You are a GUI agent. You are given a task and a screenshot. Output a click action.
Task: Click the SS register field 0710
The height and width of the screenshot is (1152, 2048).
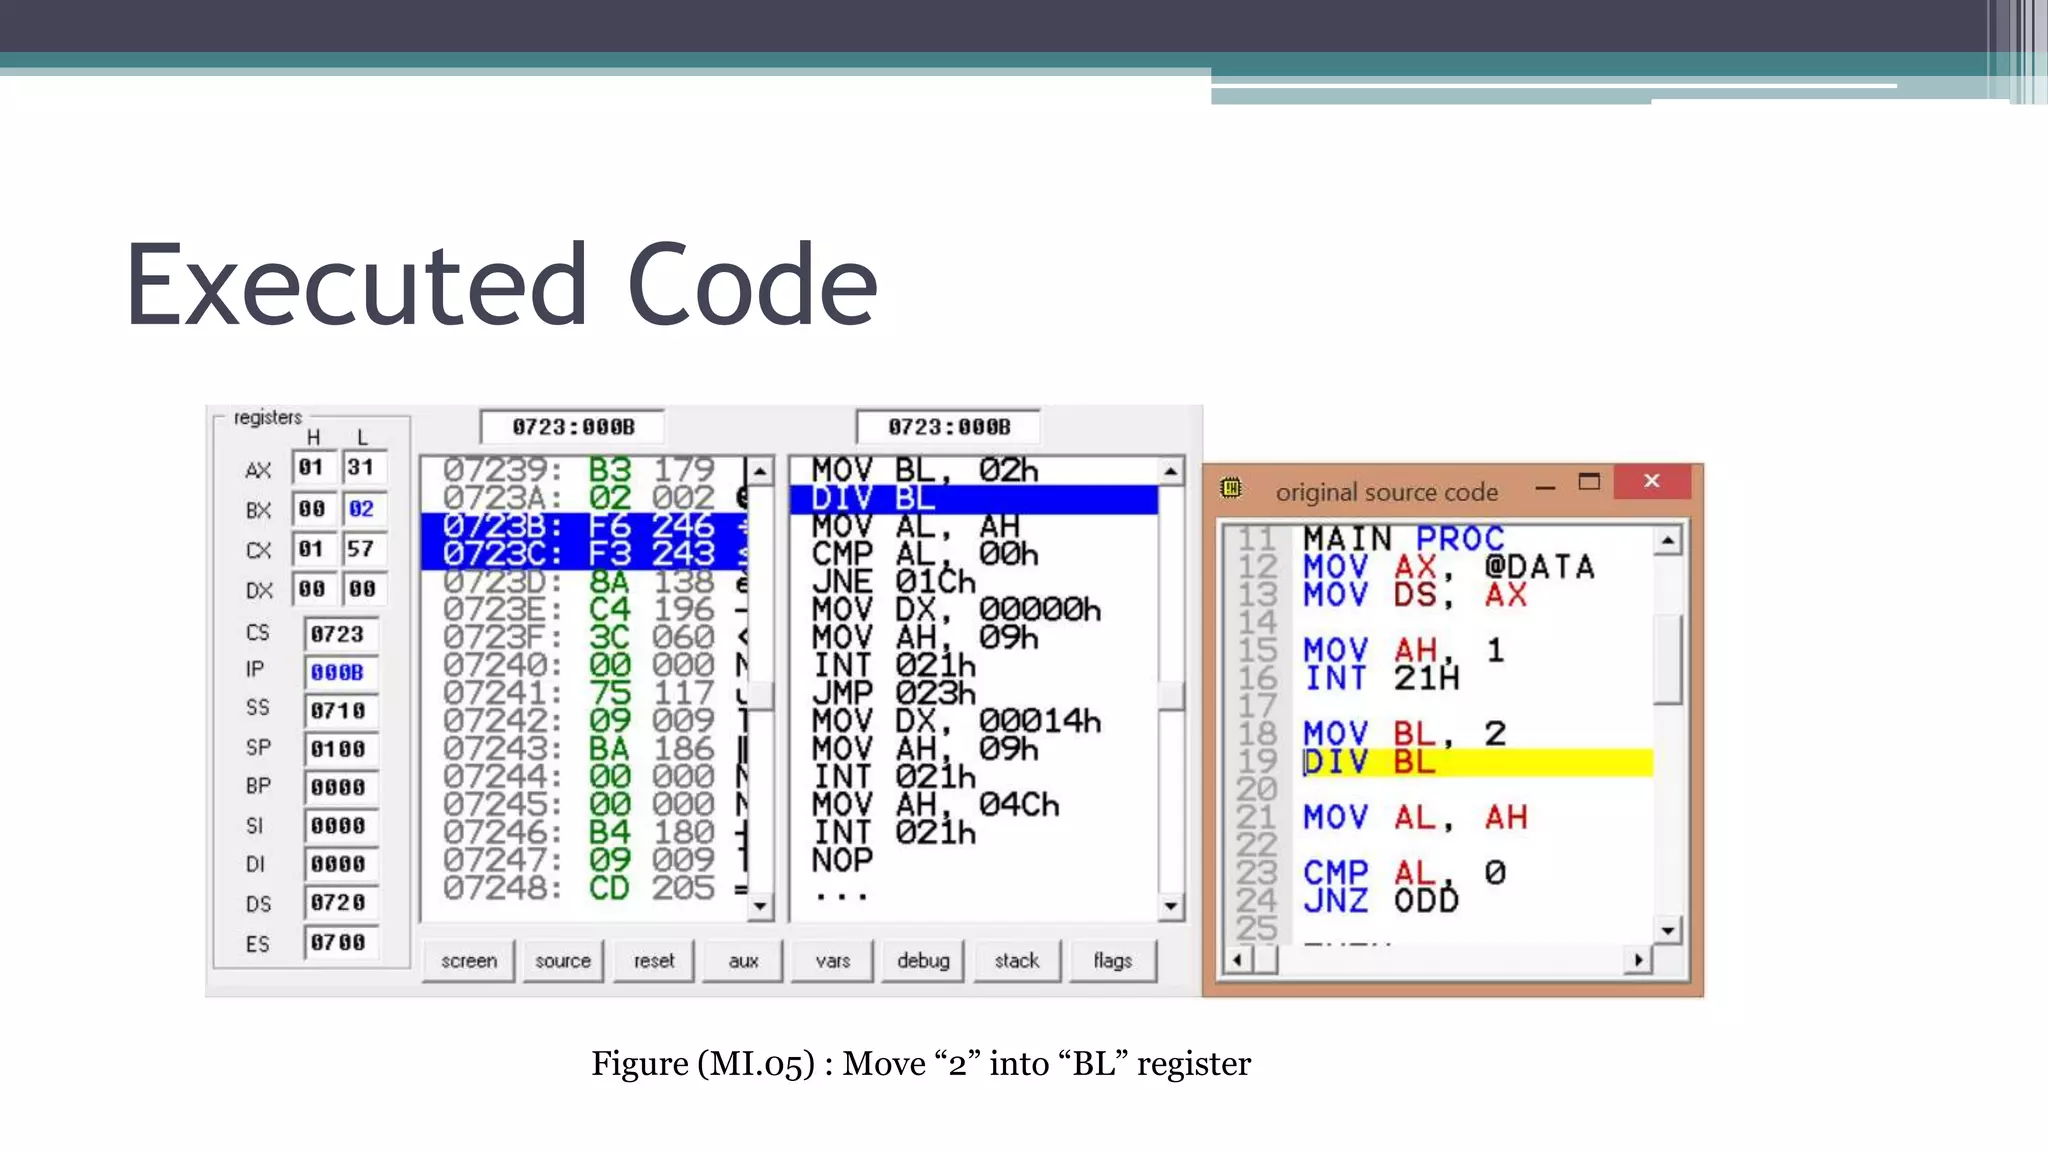[x=340, y=711]
